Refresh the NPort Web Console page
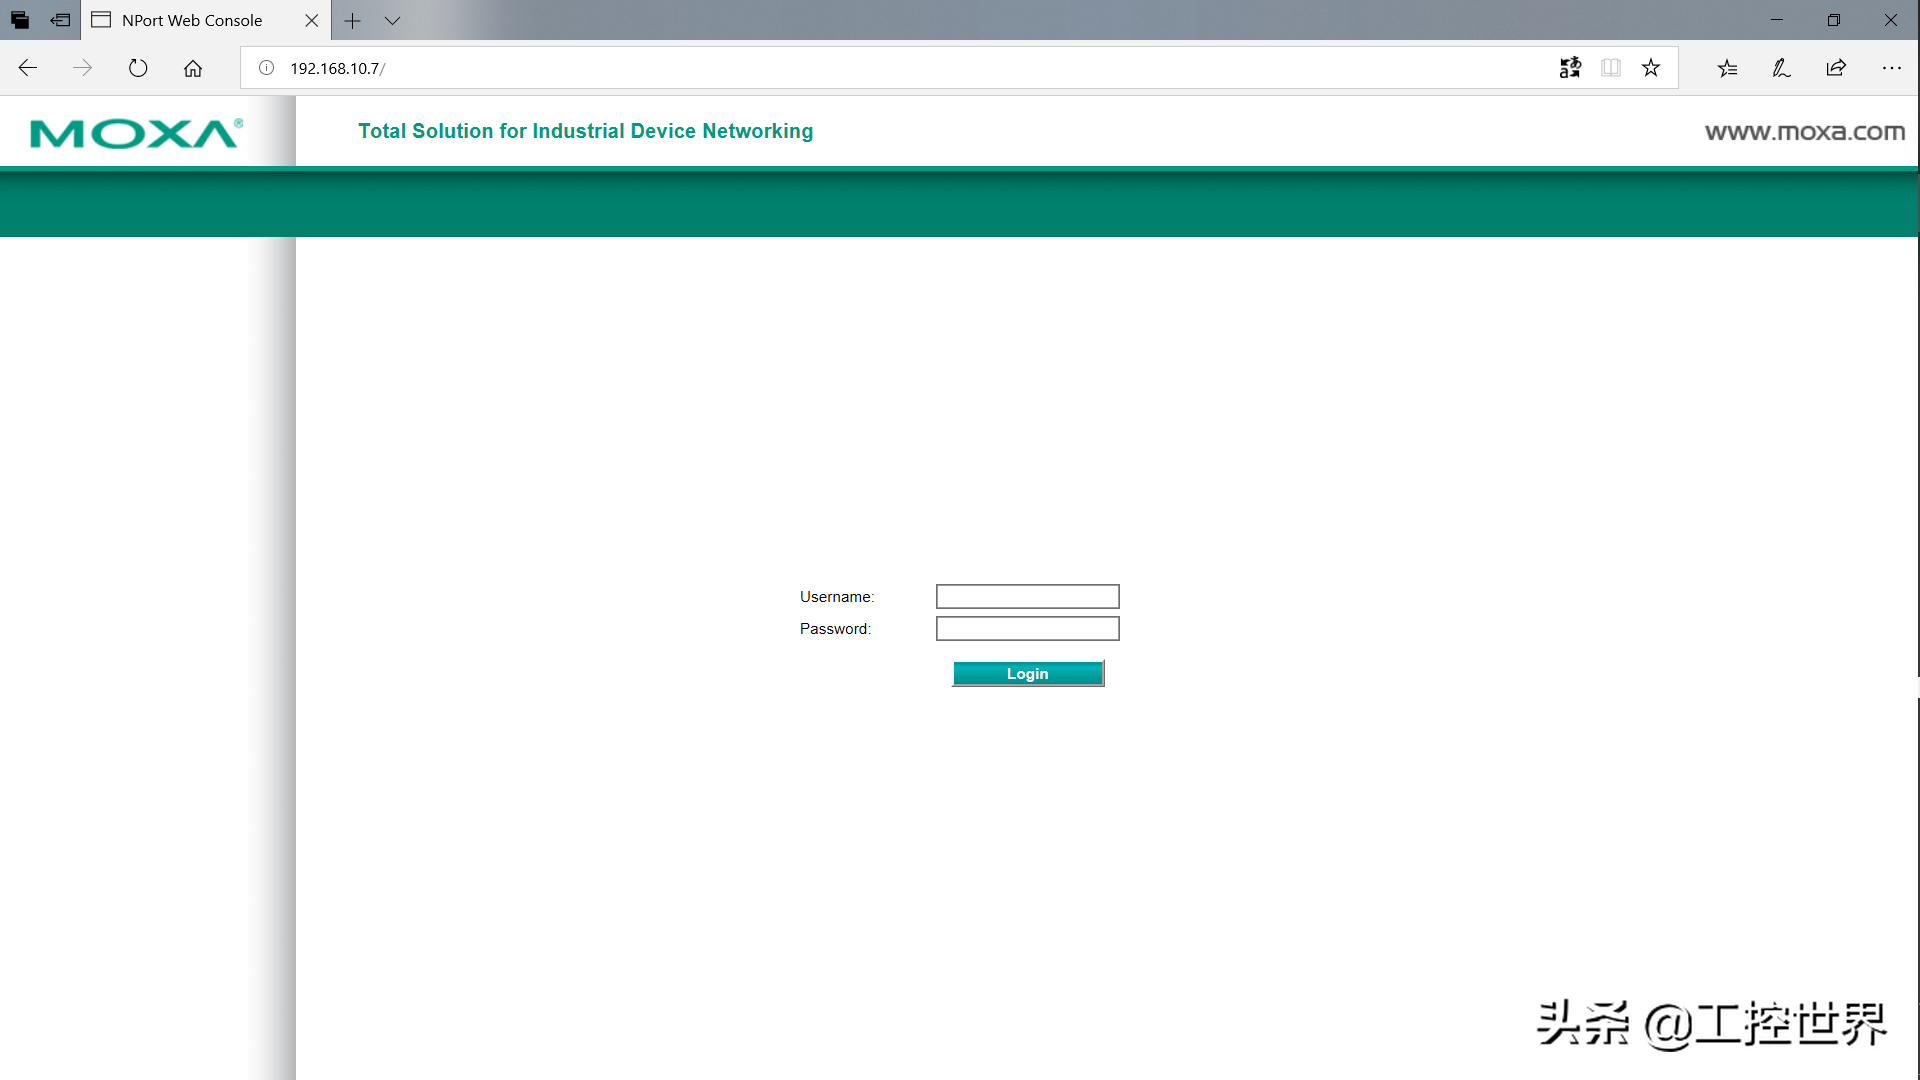 pyautogui.click(x=138, y=68)
